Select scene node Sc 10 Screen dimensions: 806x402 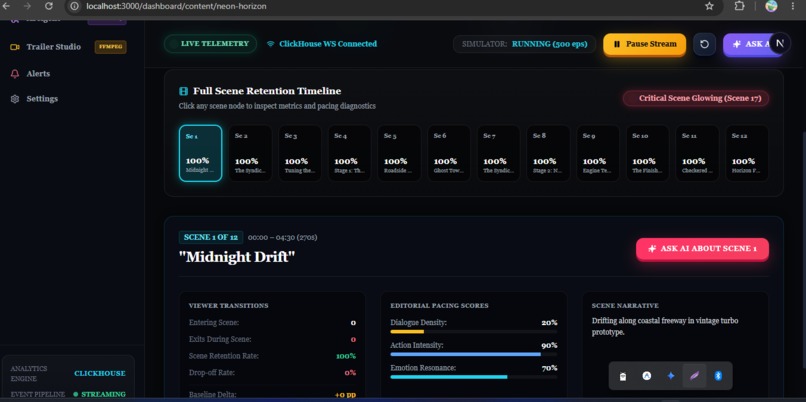coord(648,153)
